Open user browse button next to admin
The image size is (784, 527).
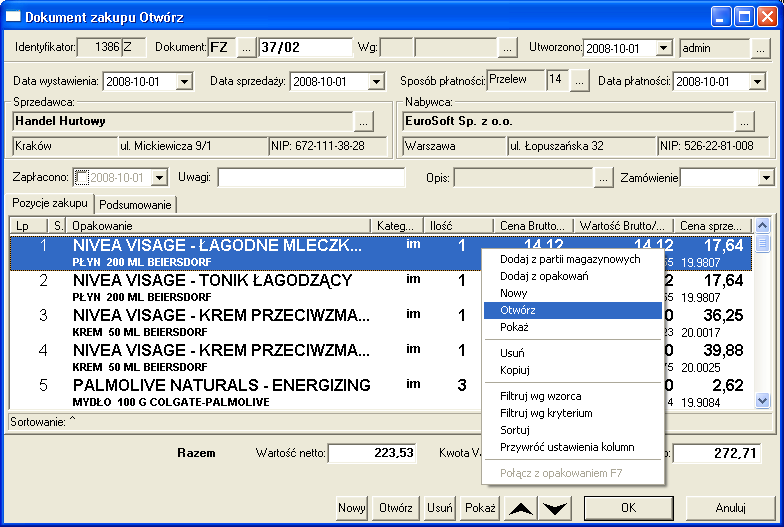[x=760, y=48]
